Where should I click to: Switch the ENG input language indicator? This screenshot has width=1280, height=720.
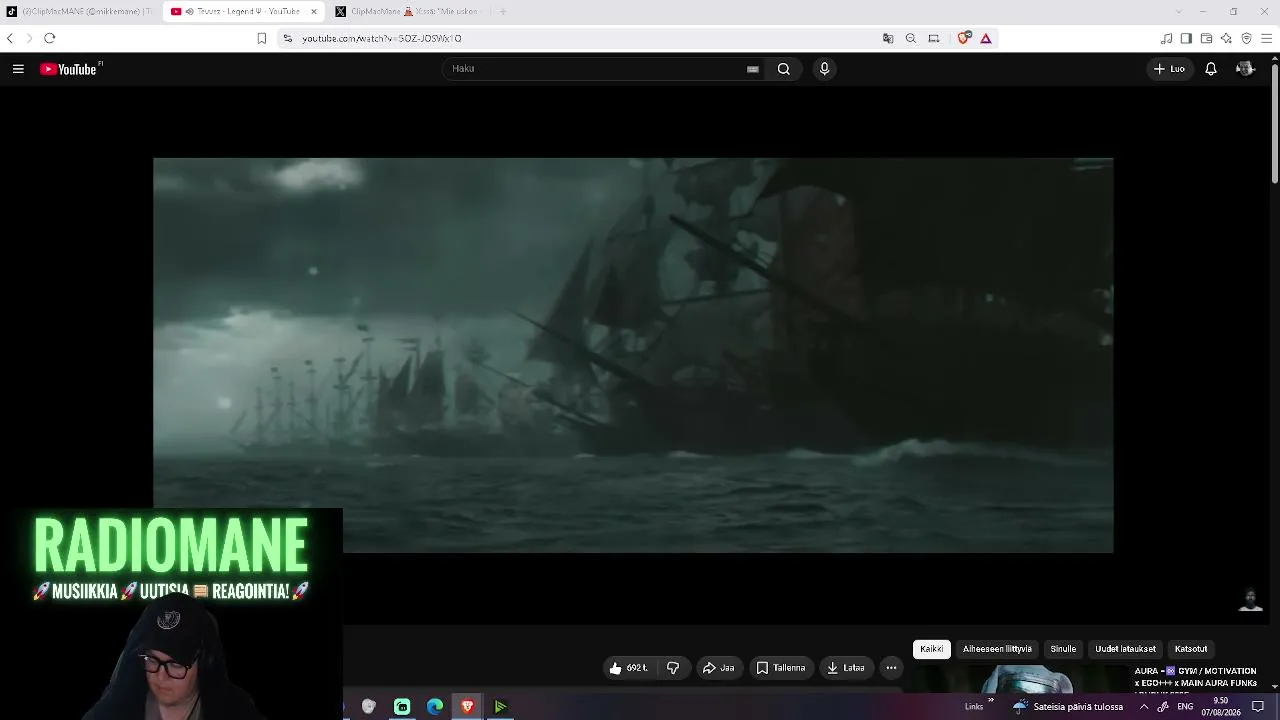[x=1185, y=707]
